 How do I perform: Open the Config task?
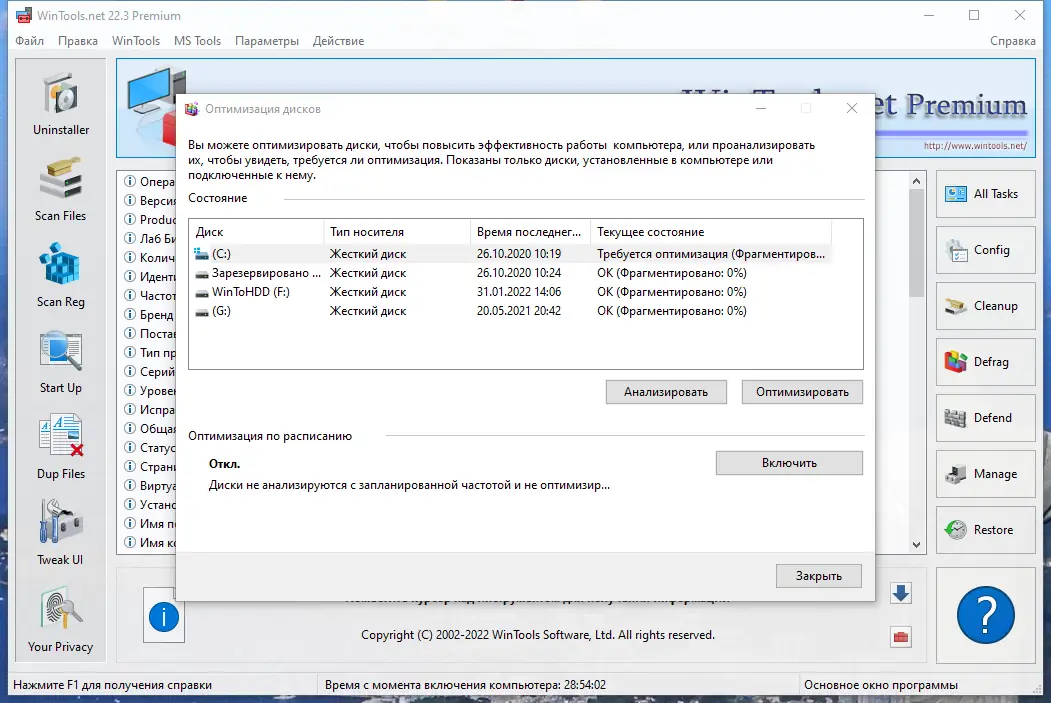[985, 250]
